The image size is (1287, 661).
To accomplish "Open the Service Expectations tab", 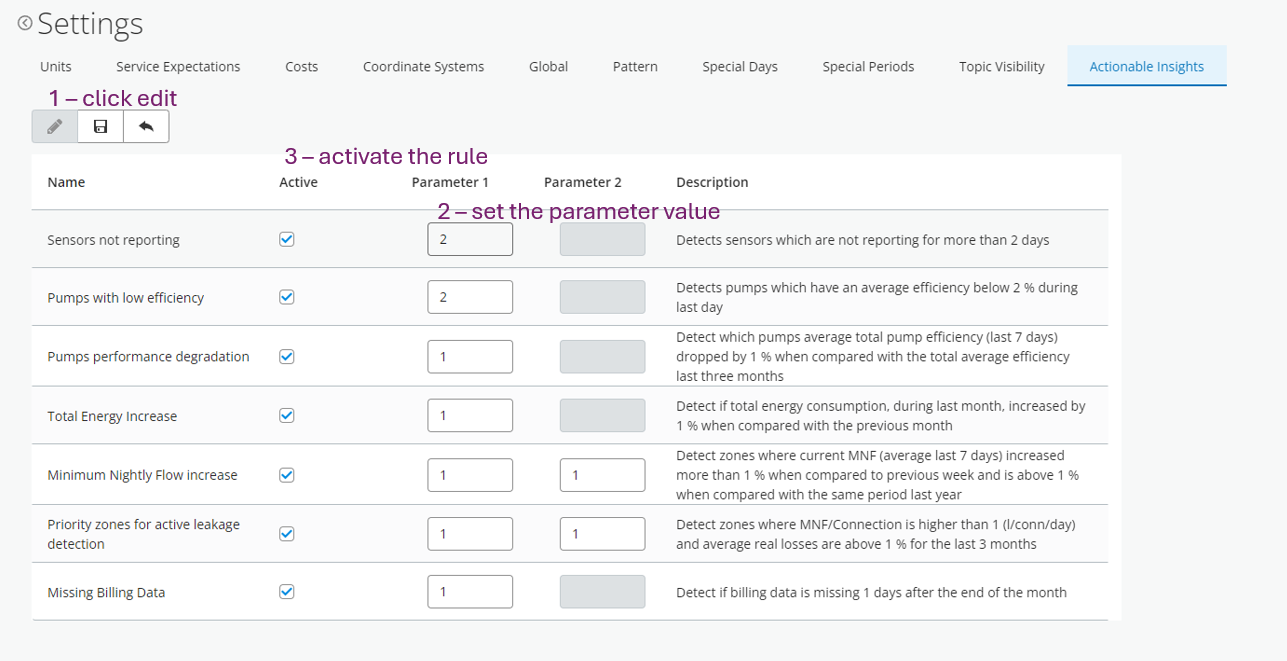I will pos(178,67).
